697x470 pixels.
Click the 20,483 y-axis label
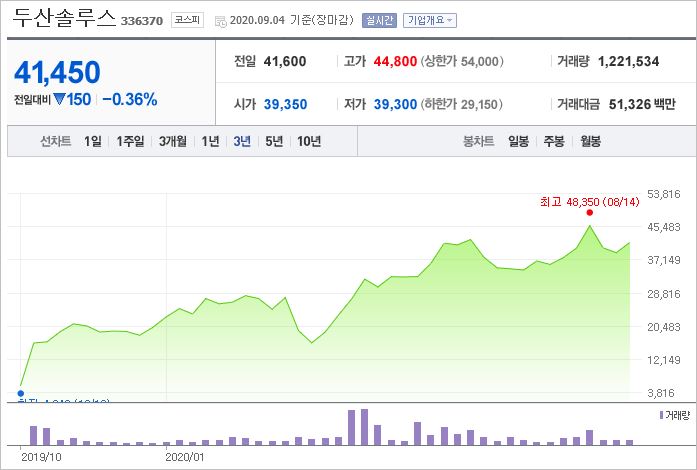tap(664, 327)
